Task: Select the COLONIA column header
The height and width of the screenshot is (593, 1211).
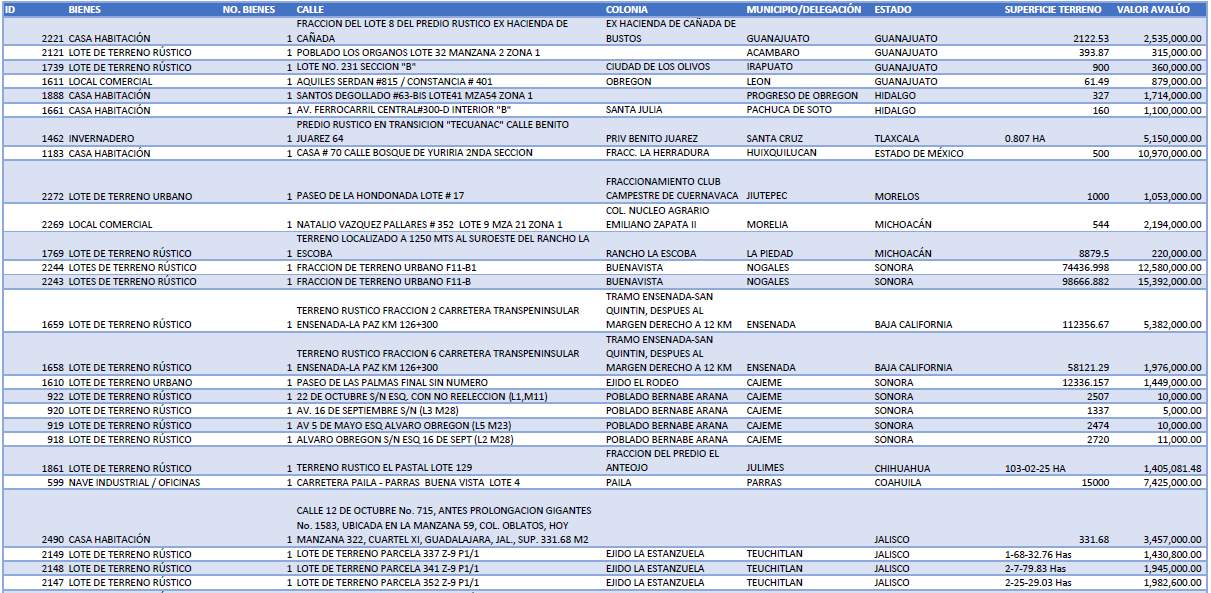Action: coord(628,9)
